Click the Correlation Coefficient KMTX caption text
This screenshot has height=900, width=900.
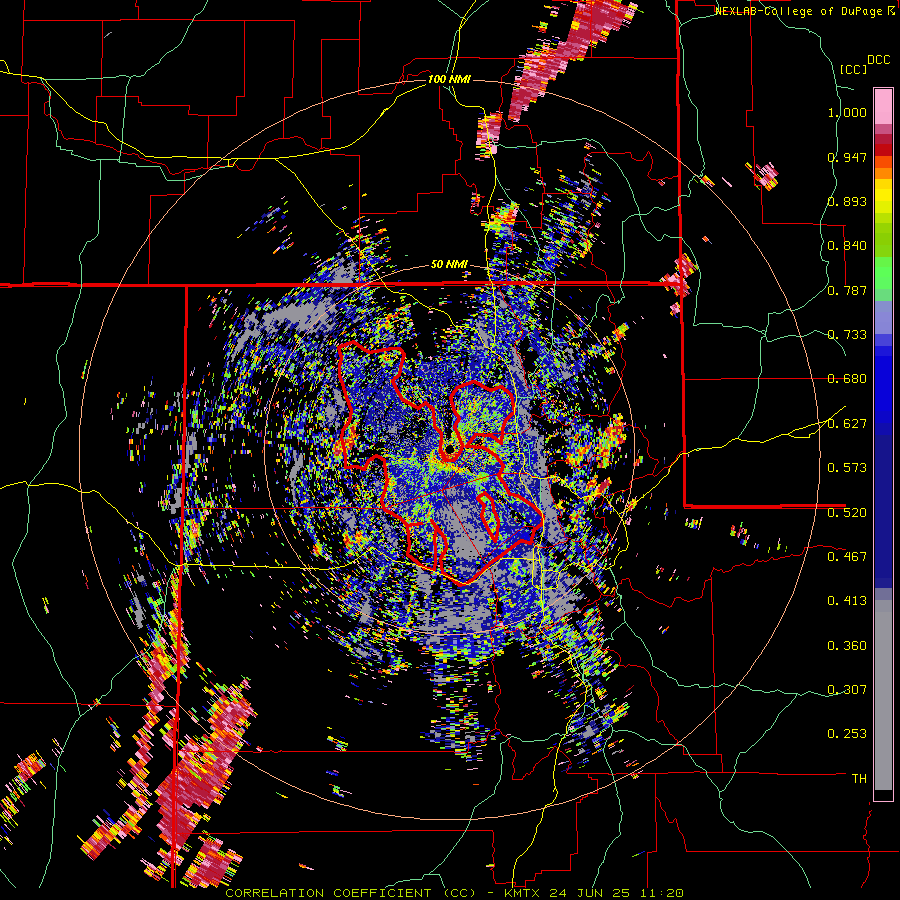454,893
